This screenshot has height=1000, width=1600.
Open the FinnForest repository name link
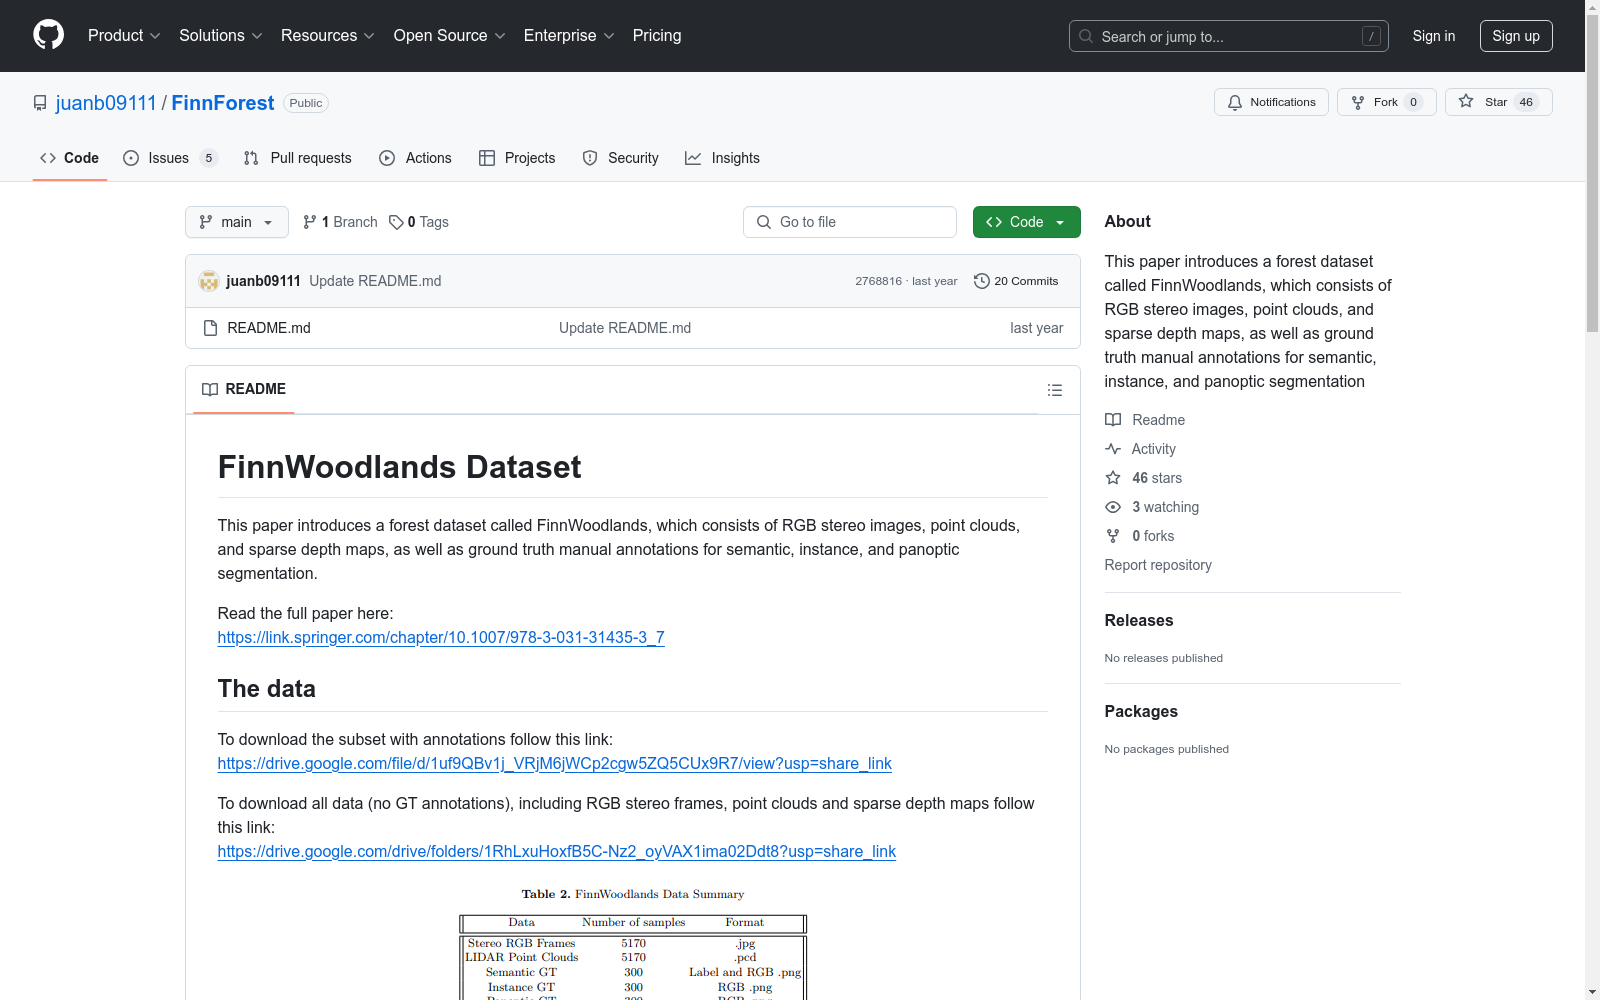[223, 103]
